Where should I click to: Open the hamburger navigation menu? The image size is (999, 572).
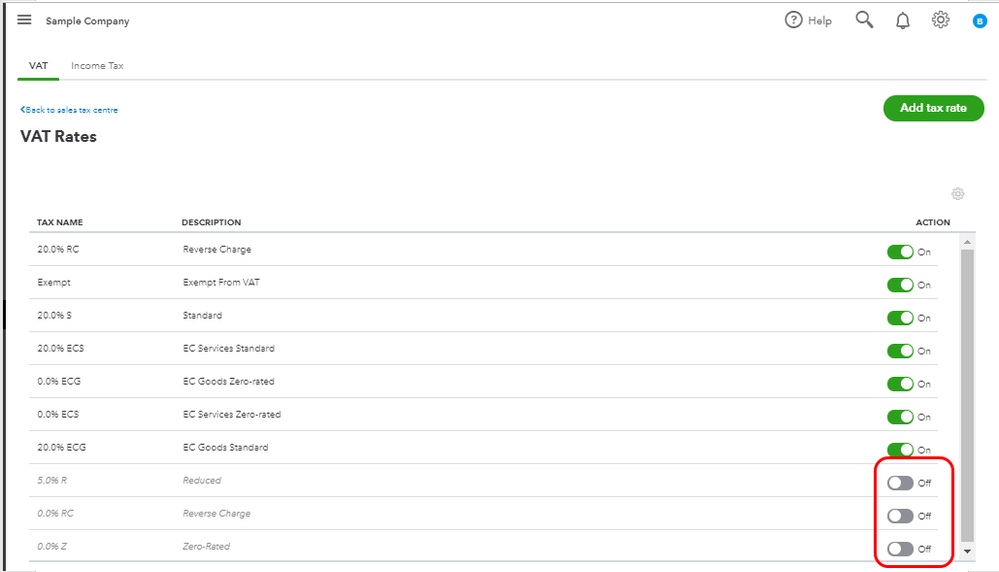[x=24, y=20]
